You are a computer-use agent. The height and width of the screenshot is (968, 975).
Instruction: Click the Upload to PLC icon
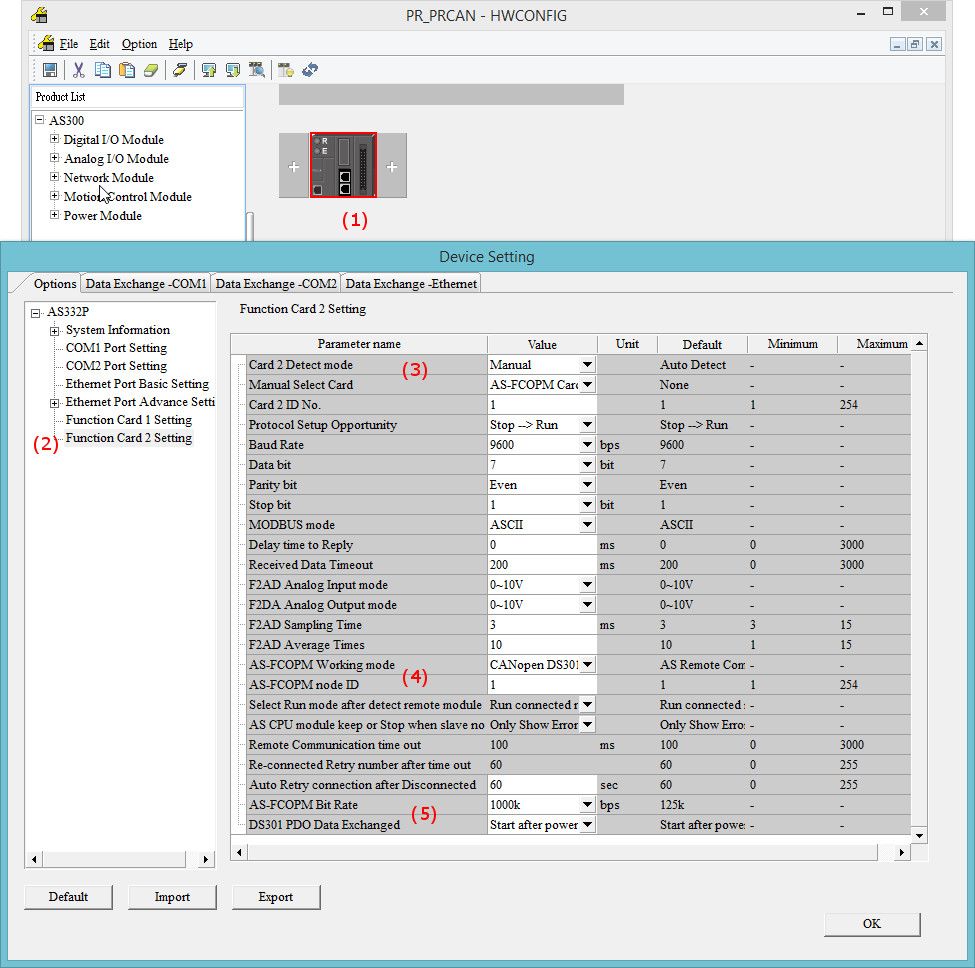[208, 70]
